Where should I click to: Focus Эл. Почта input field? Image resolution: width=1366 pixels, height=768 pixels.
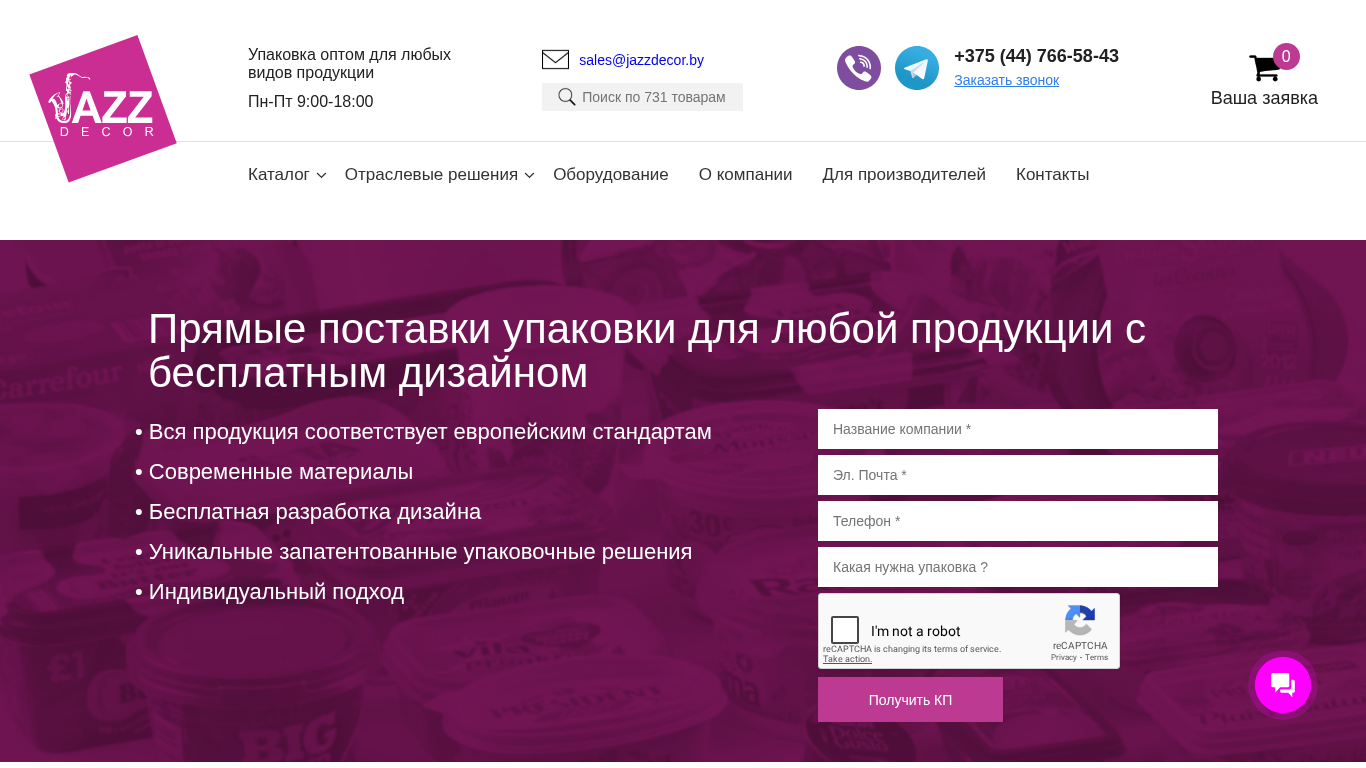[x=1018, y=475]
